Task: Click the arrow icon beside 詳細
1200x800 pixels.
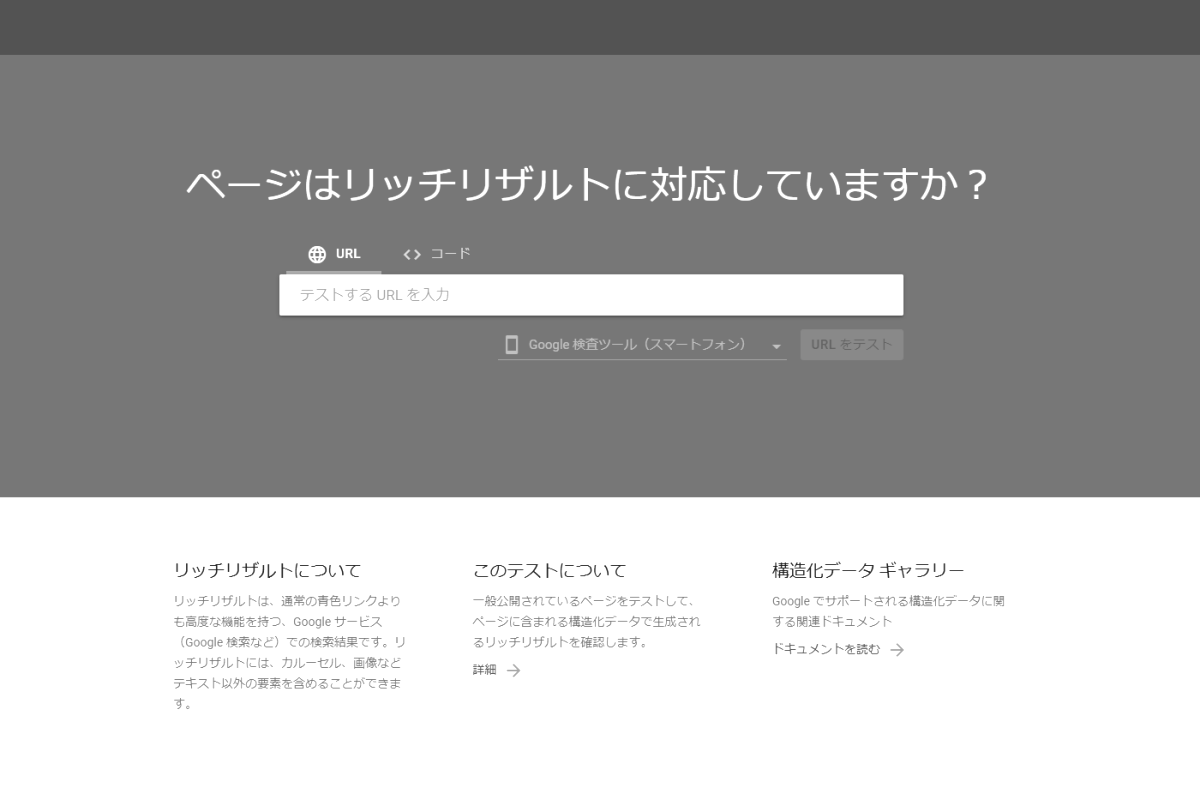Action: (x=513, y=671)
